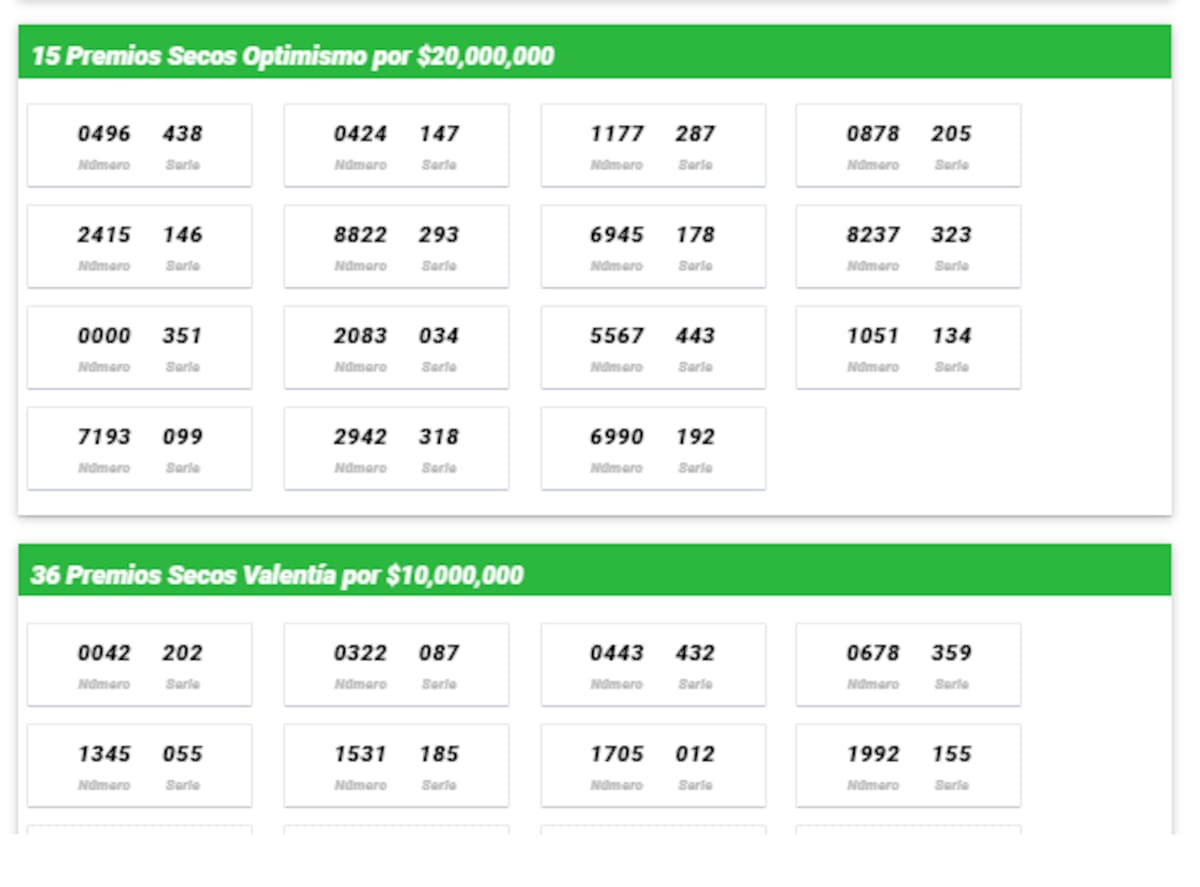Select the prize card 0496 serie 438
This screenshot has height=887, width=1200.
[x=140, y=146]
